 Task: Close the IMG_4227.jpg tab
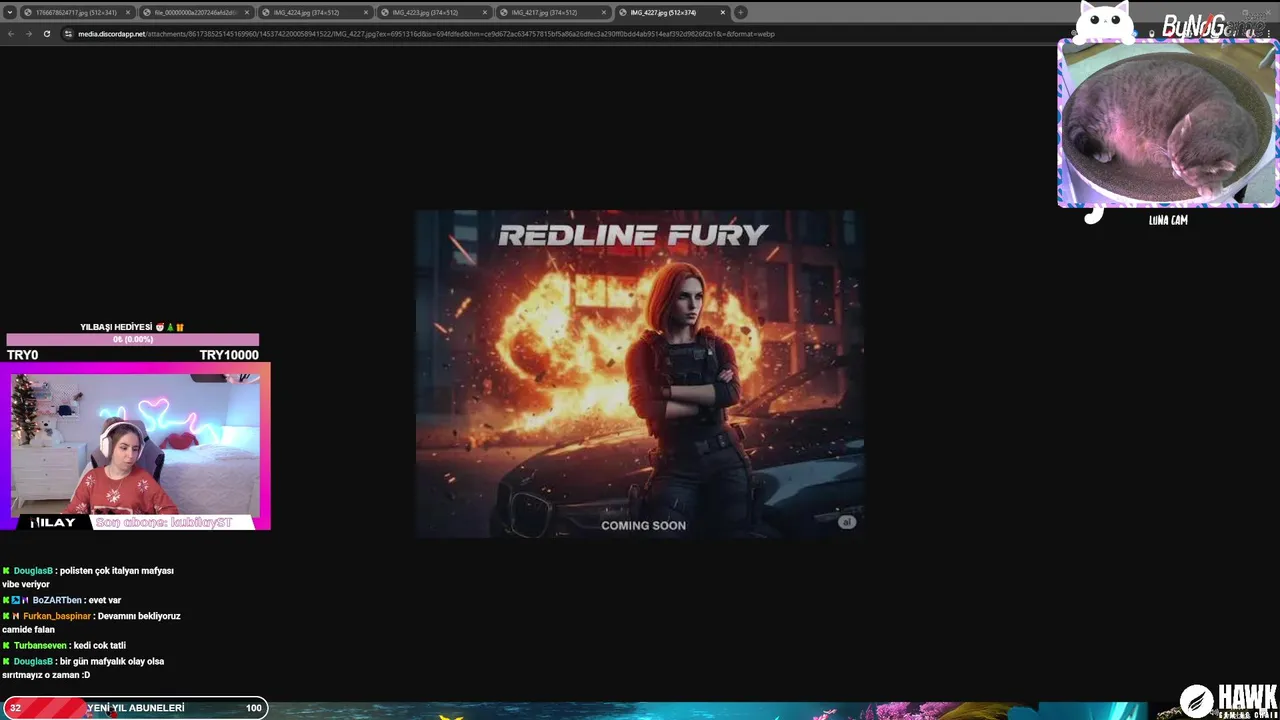pos(723,12)
